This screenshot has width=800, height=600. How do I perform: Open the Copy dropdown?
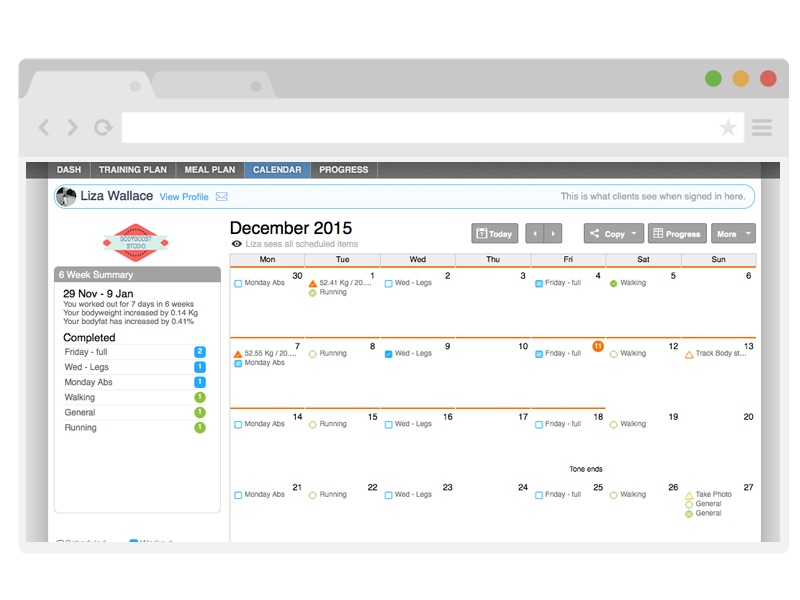[614, 234]
